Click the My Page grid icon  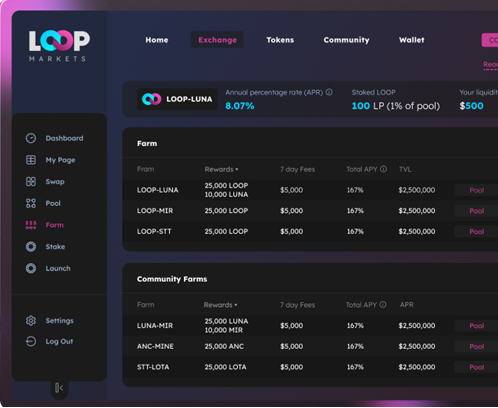(31, 160)
